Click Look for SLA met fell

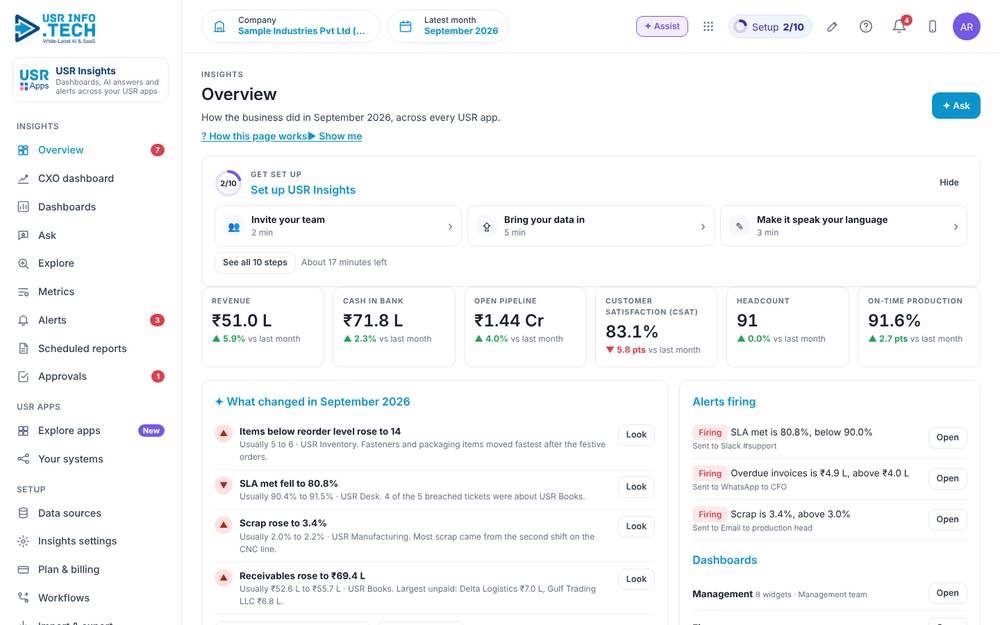[x=636, y=487]
